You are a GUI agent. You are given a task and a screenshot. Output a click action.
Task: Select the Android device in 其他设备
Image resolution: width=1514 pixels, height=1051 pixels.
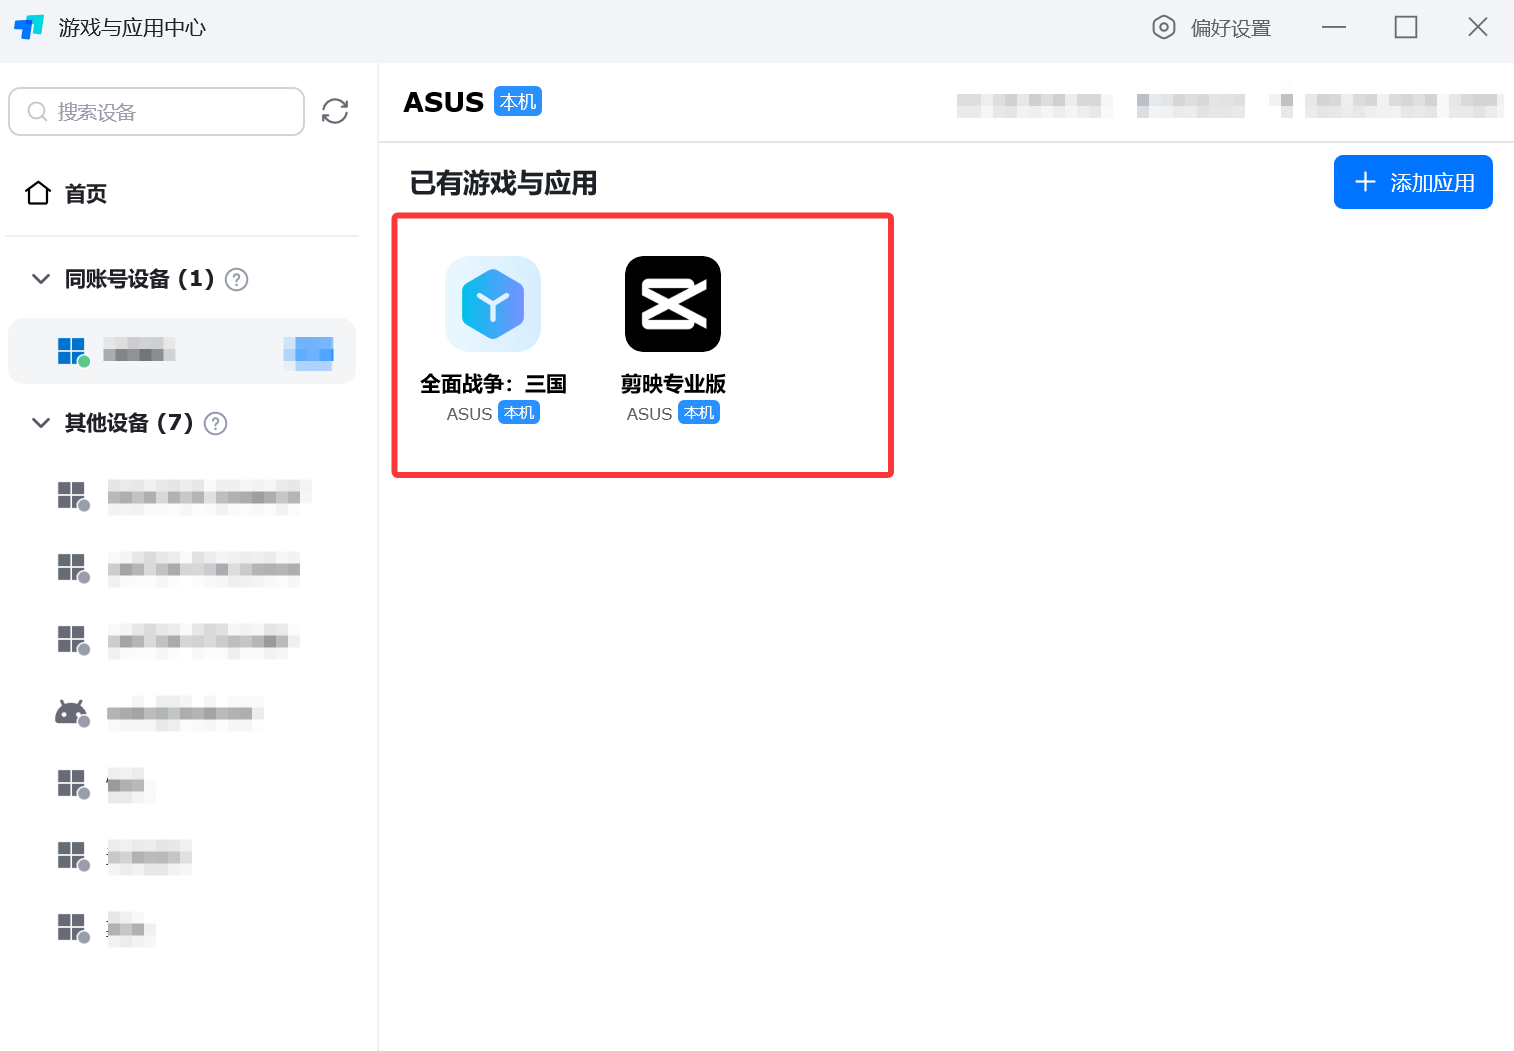click(x=160, y=713)
